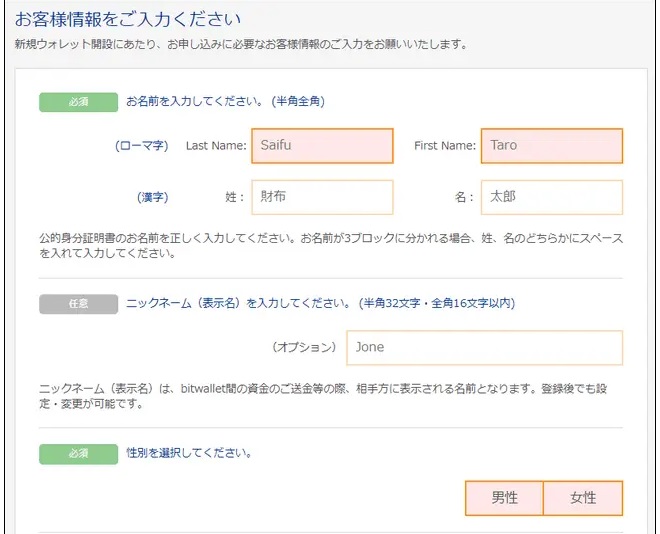Click the (ローマ字) row label
660x534 pixels.
click(142, 146)
